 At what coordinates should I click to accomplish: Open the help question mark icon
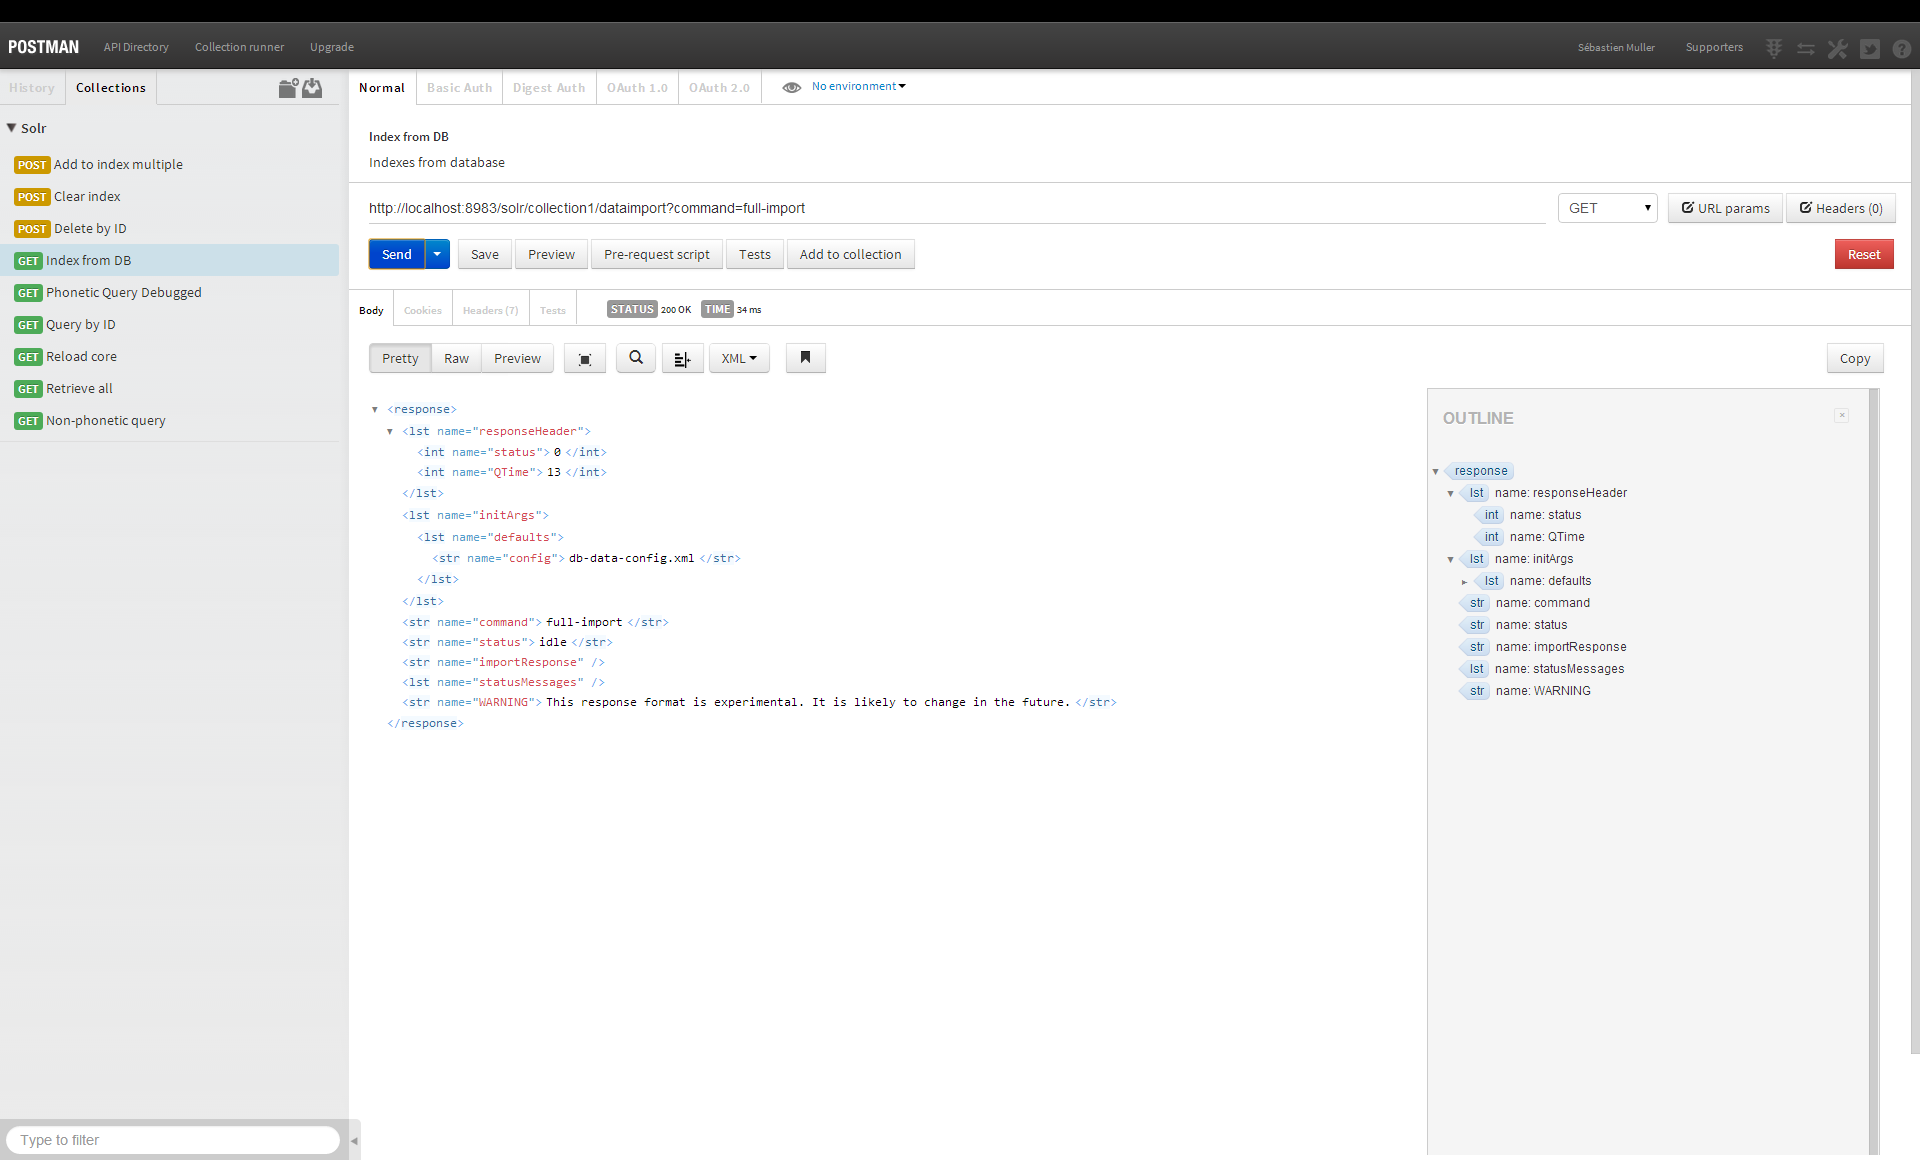(x=1901, y=48)
